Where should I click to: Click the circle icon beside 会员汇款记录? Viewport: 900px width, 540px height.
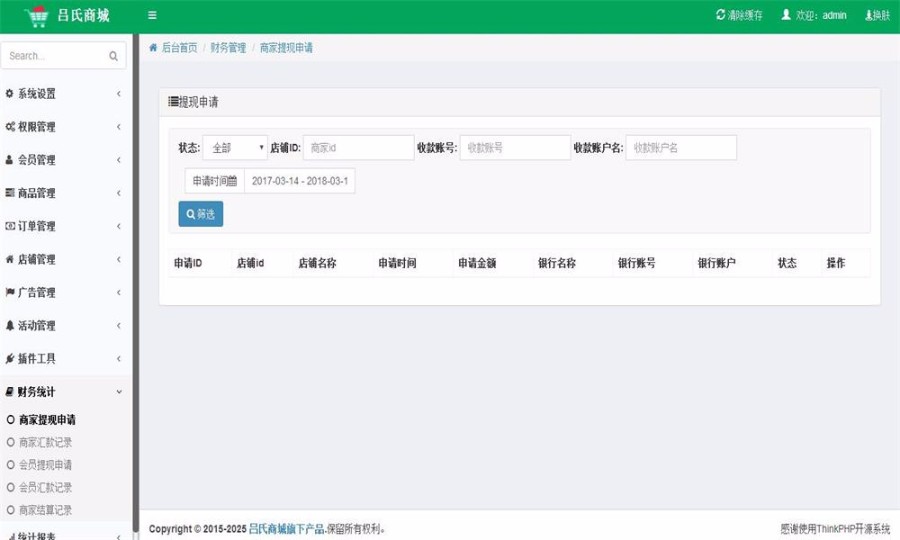[10, 487]
